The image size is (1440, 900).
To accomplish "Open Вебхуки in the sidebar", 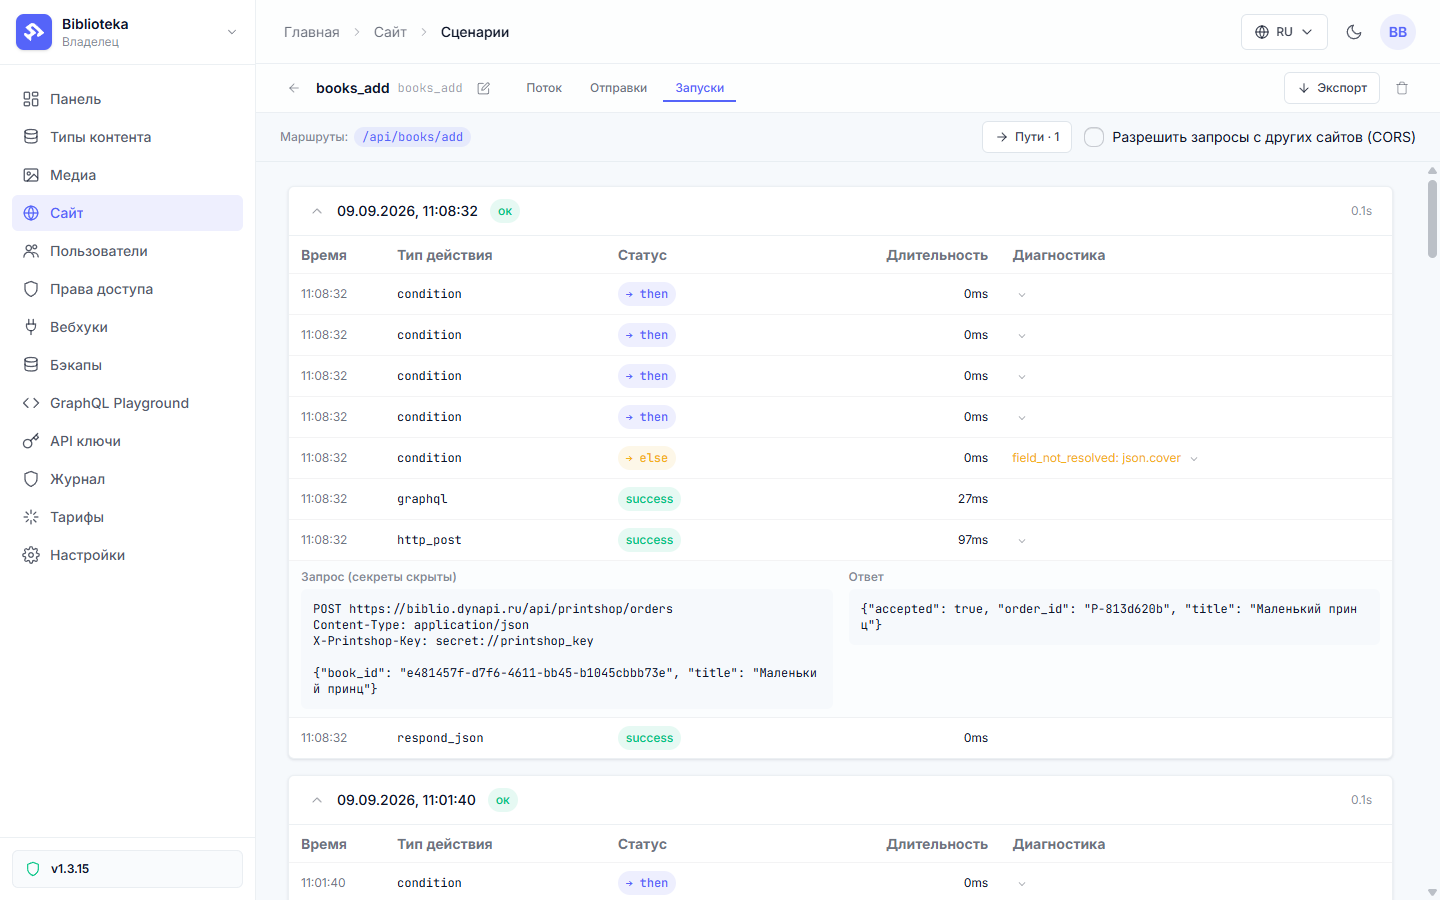I will (x=127, y=327).
